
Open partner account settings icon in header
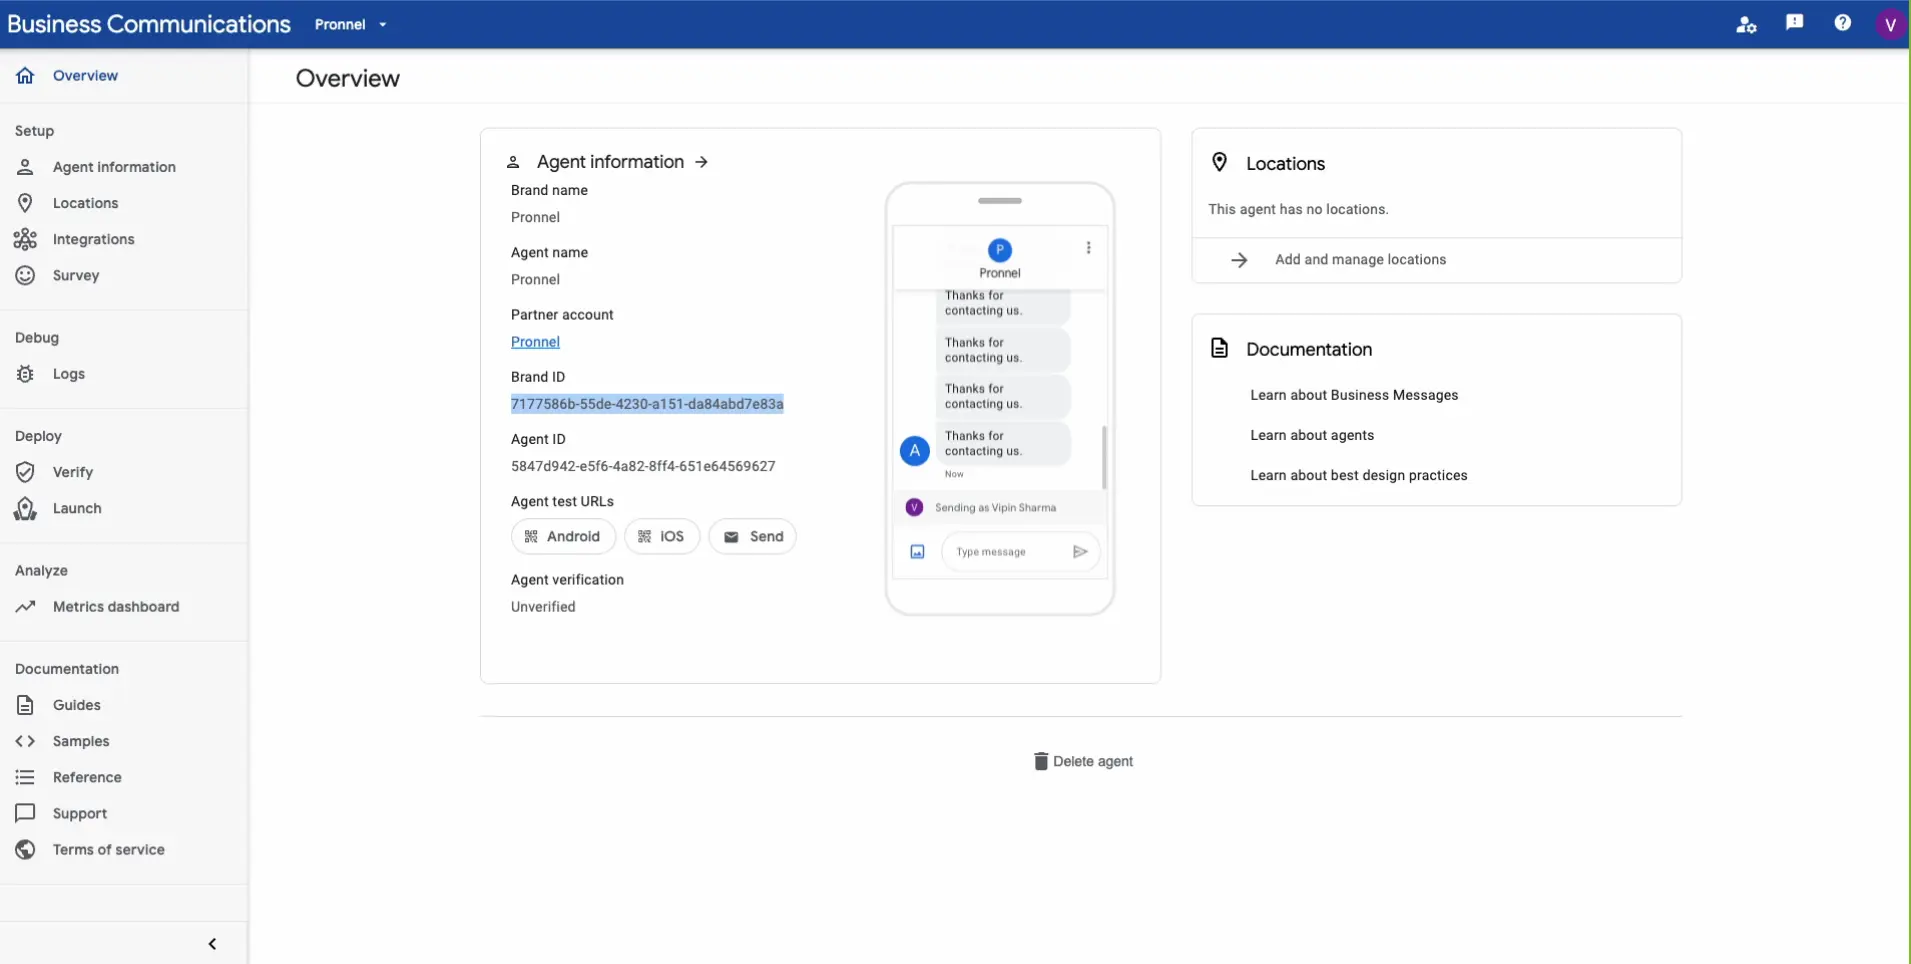(x=1746, y=24)
